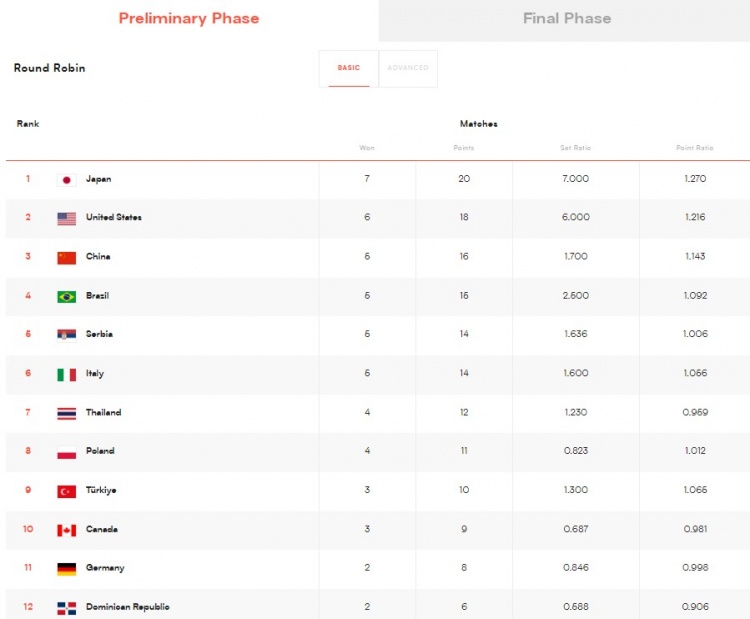Click the Canada flag icon
The width and height of the screenshot is (750, 619).
[x=66, y=530]
